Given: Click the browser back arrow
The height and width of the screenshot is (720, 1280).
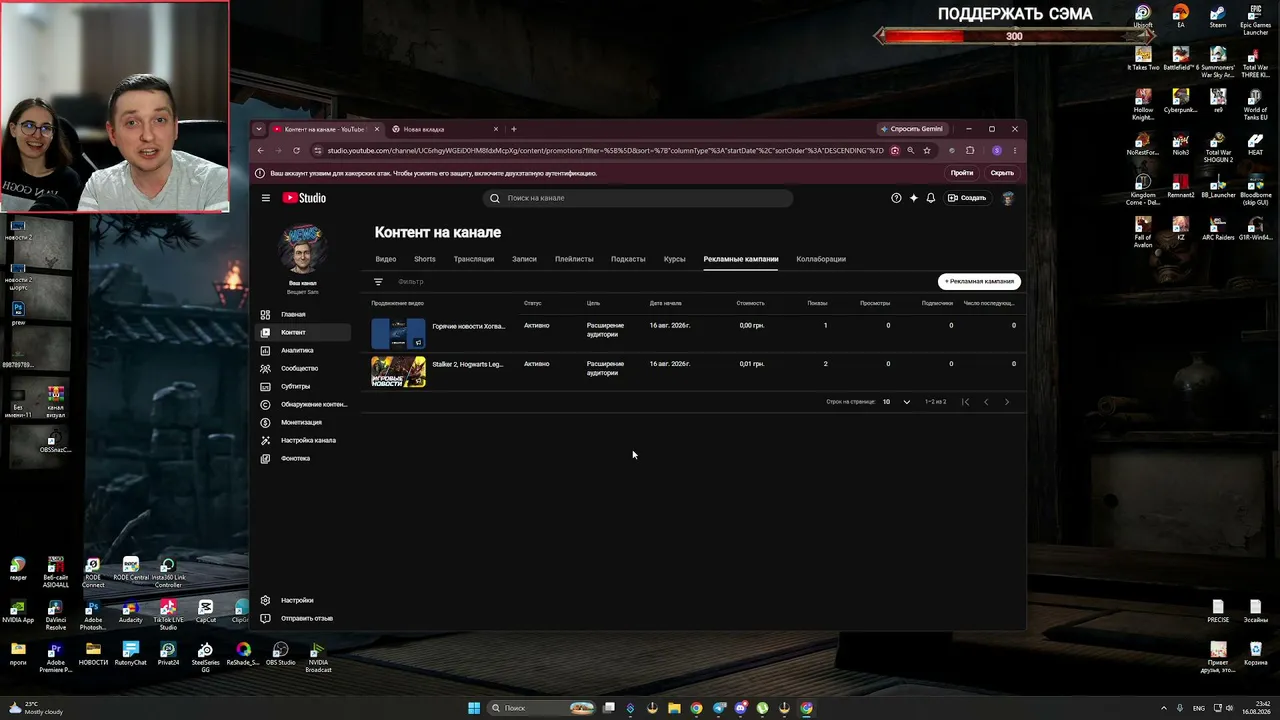Looking at the screenshot, I should pos(261,151).
